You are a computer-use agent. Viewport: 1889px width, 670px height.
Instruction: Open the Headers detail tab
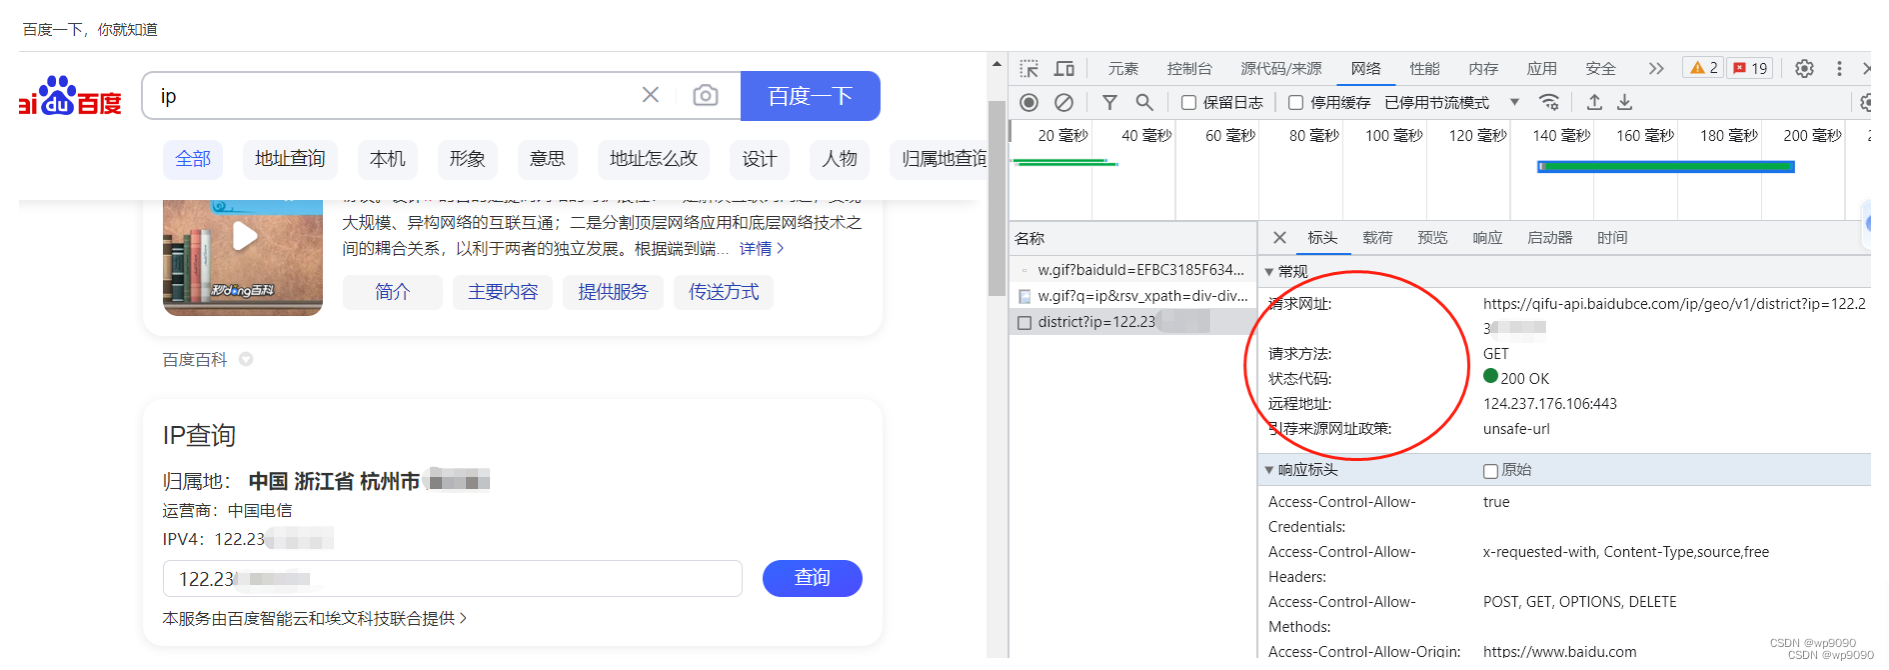click(1322, 237)
